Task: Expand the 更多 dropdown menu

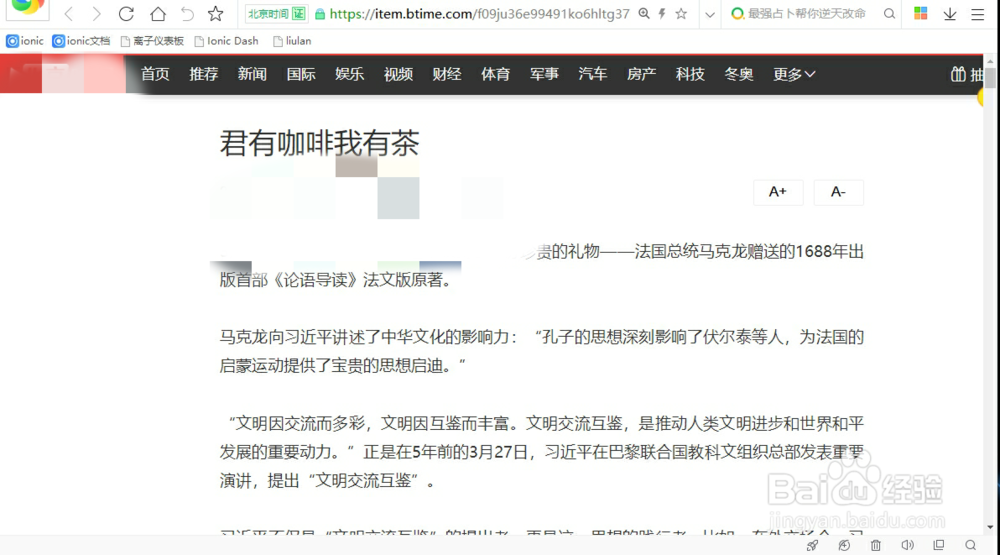Action: click(794, 74)
